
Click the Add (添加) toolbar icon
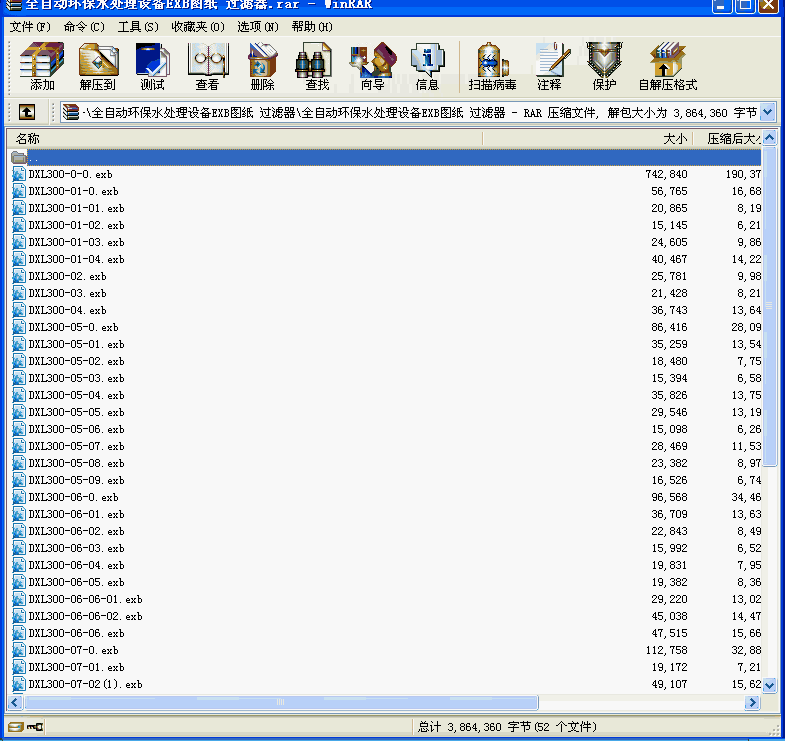(42, 66)
